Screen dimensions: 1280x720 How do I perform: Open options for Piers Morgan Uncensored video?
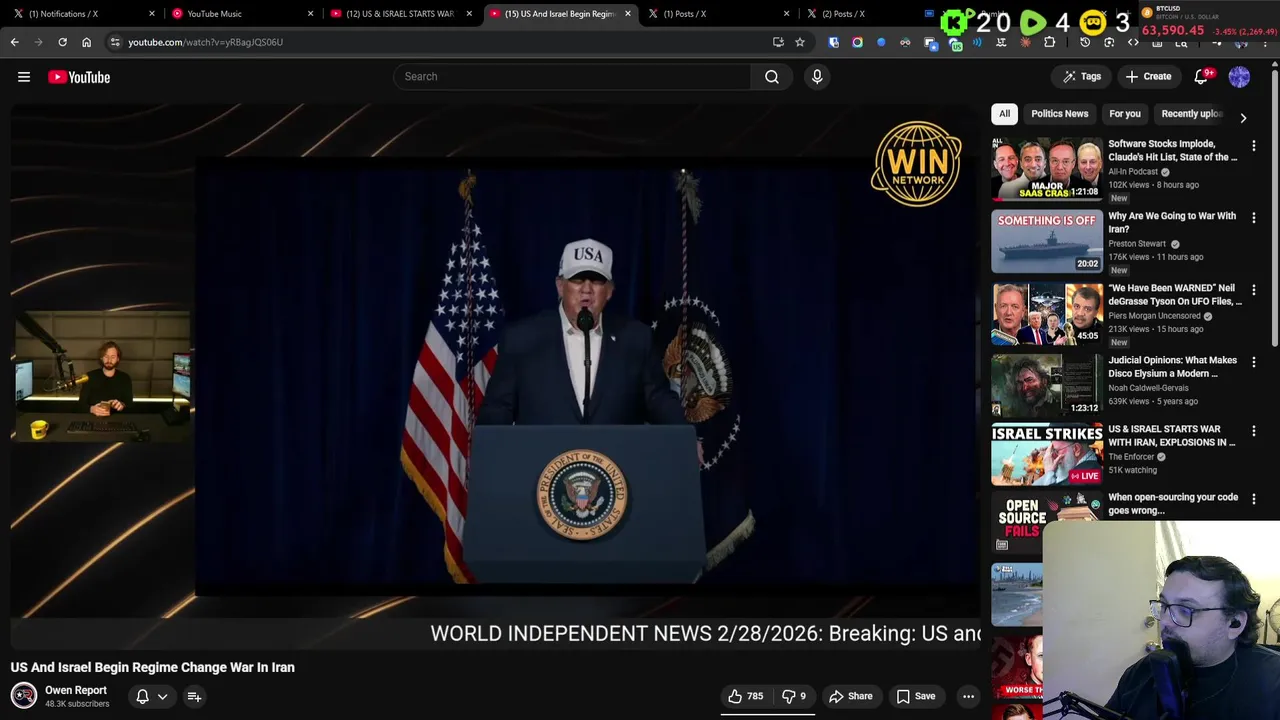[1253, 290]
